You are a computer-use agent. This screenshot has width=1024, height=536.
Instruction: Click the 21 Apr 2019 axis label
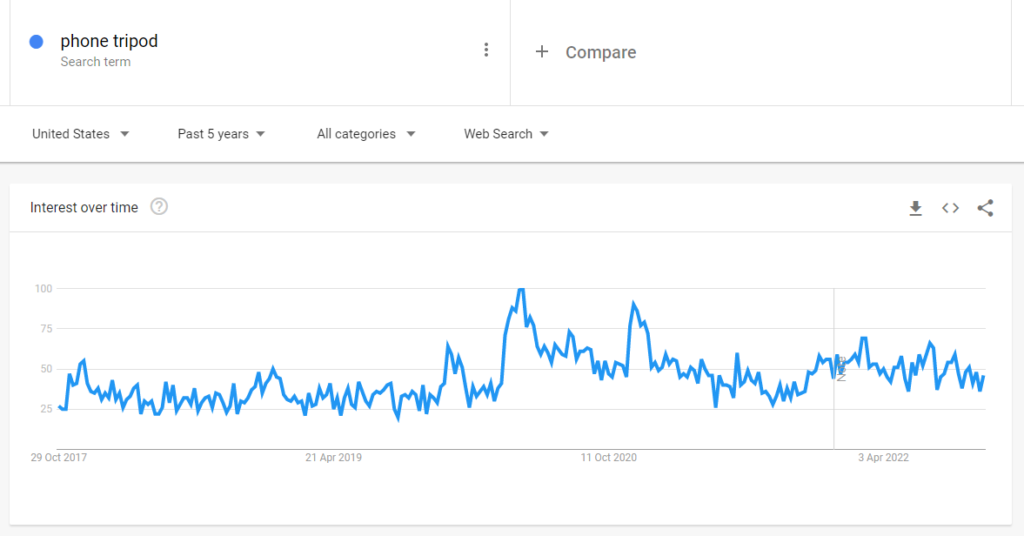[333, 458]
